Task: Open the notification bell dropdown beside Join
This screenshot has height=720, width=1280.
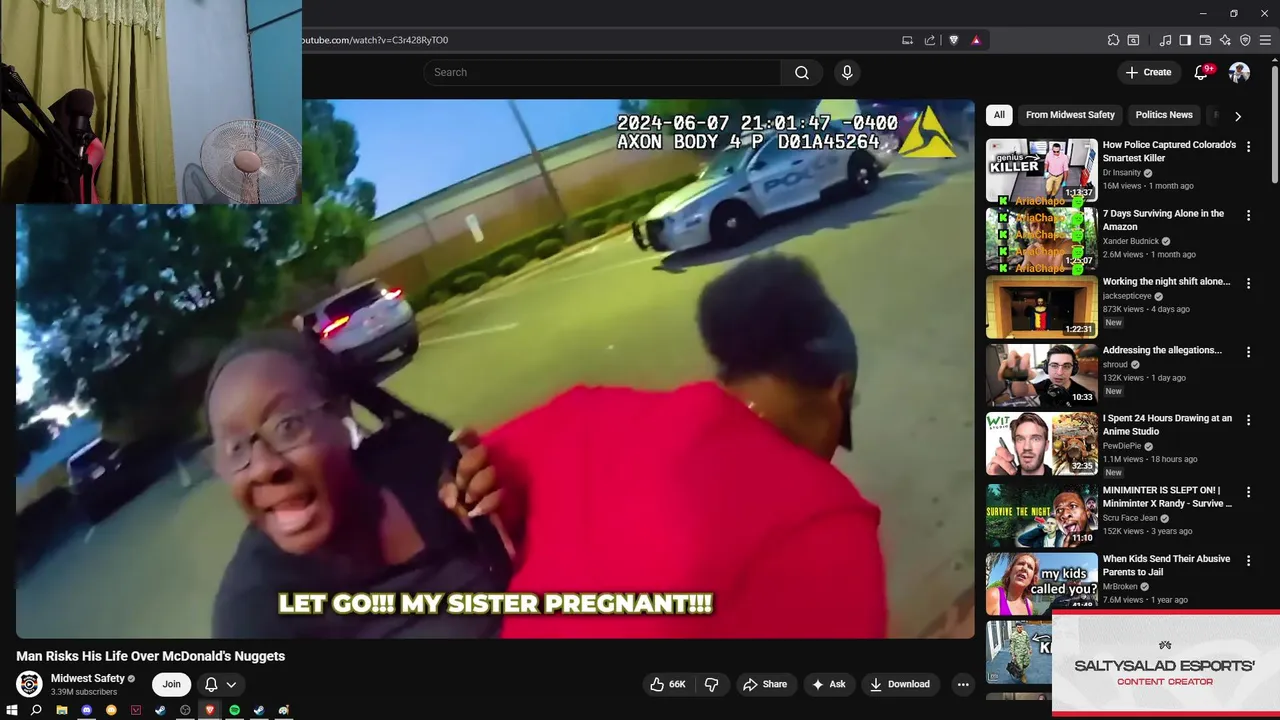Action: tap(220, 684)
